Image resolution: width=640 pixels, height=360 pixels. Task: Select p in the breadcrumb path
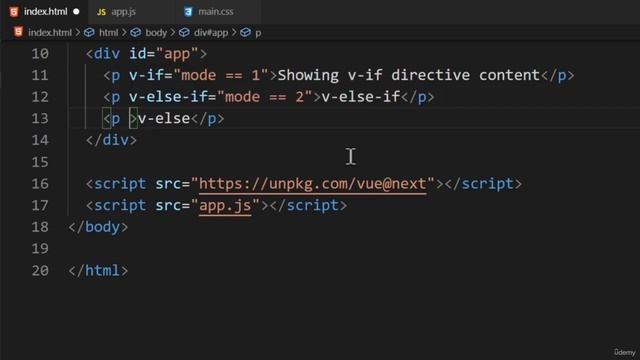(258, 33)
